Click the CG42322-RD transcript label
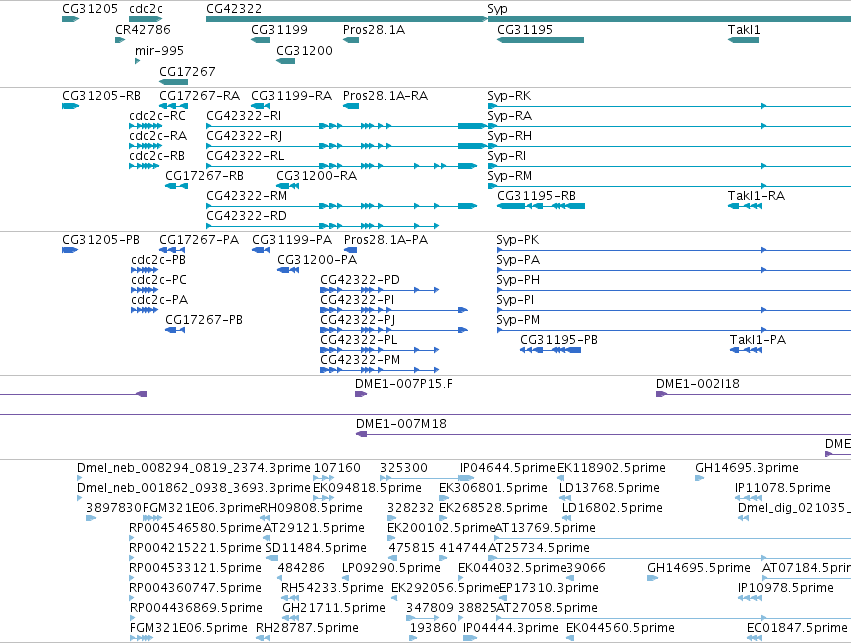The height and width of the screenshot is (643, 851). click(246, 217)
